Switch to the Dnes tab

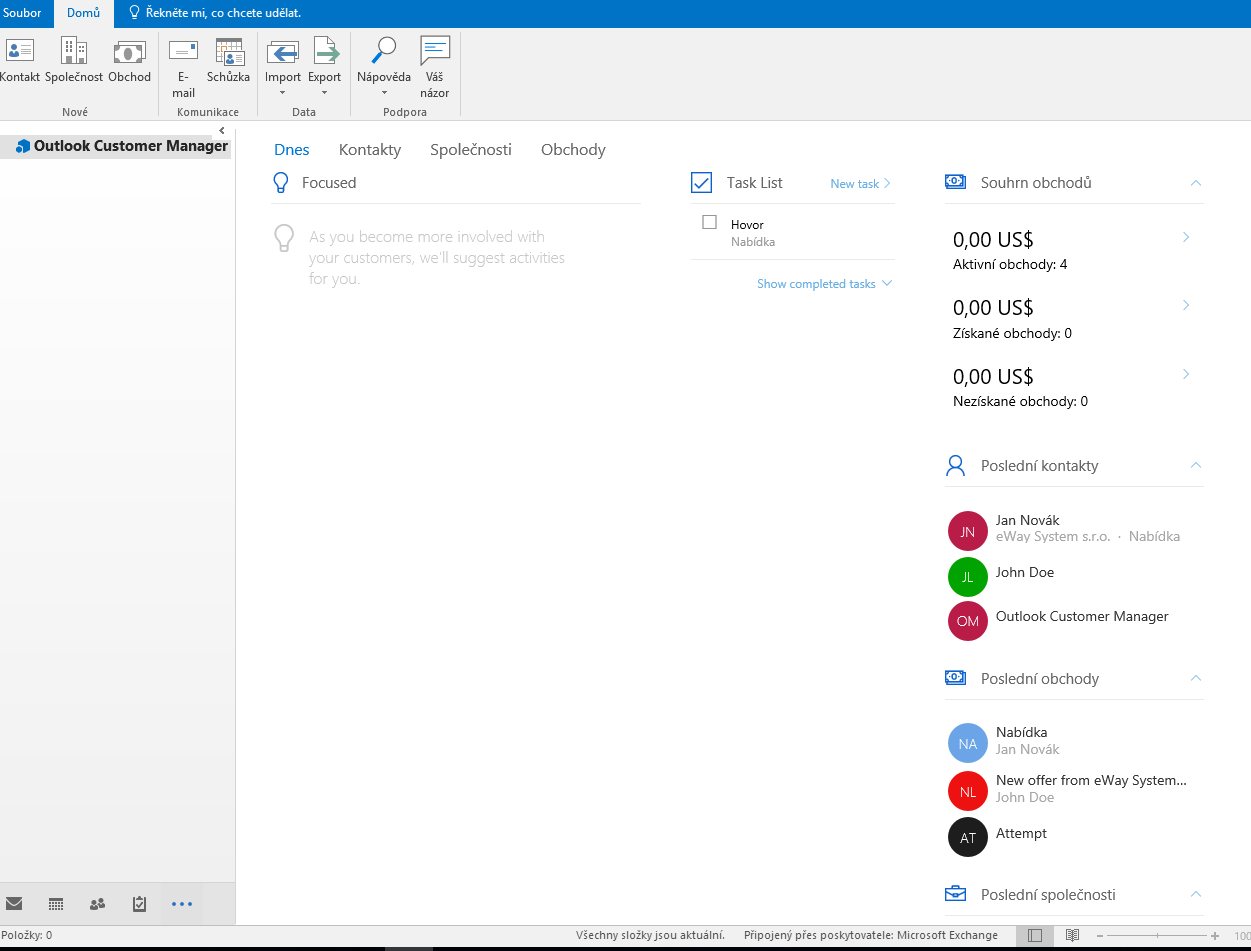click(292, 150)
